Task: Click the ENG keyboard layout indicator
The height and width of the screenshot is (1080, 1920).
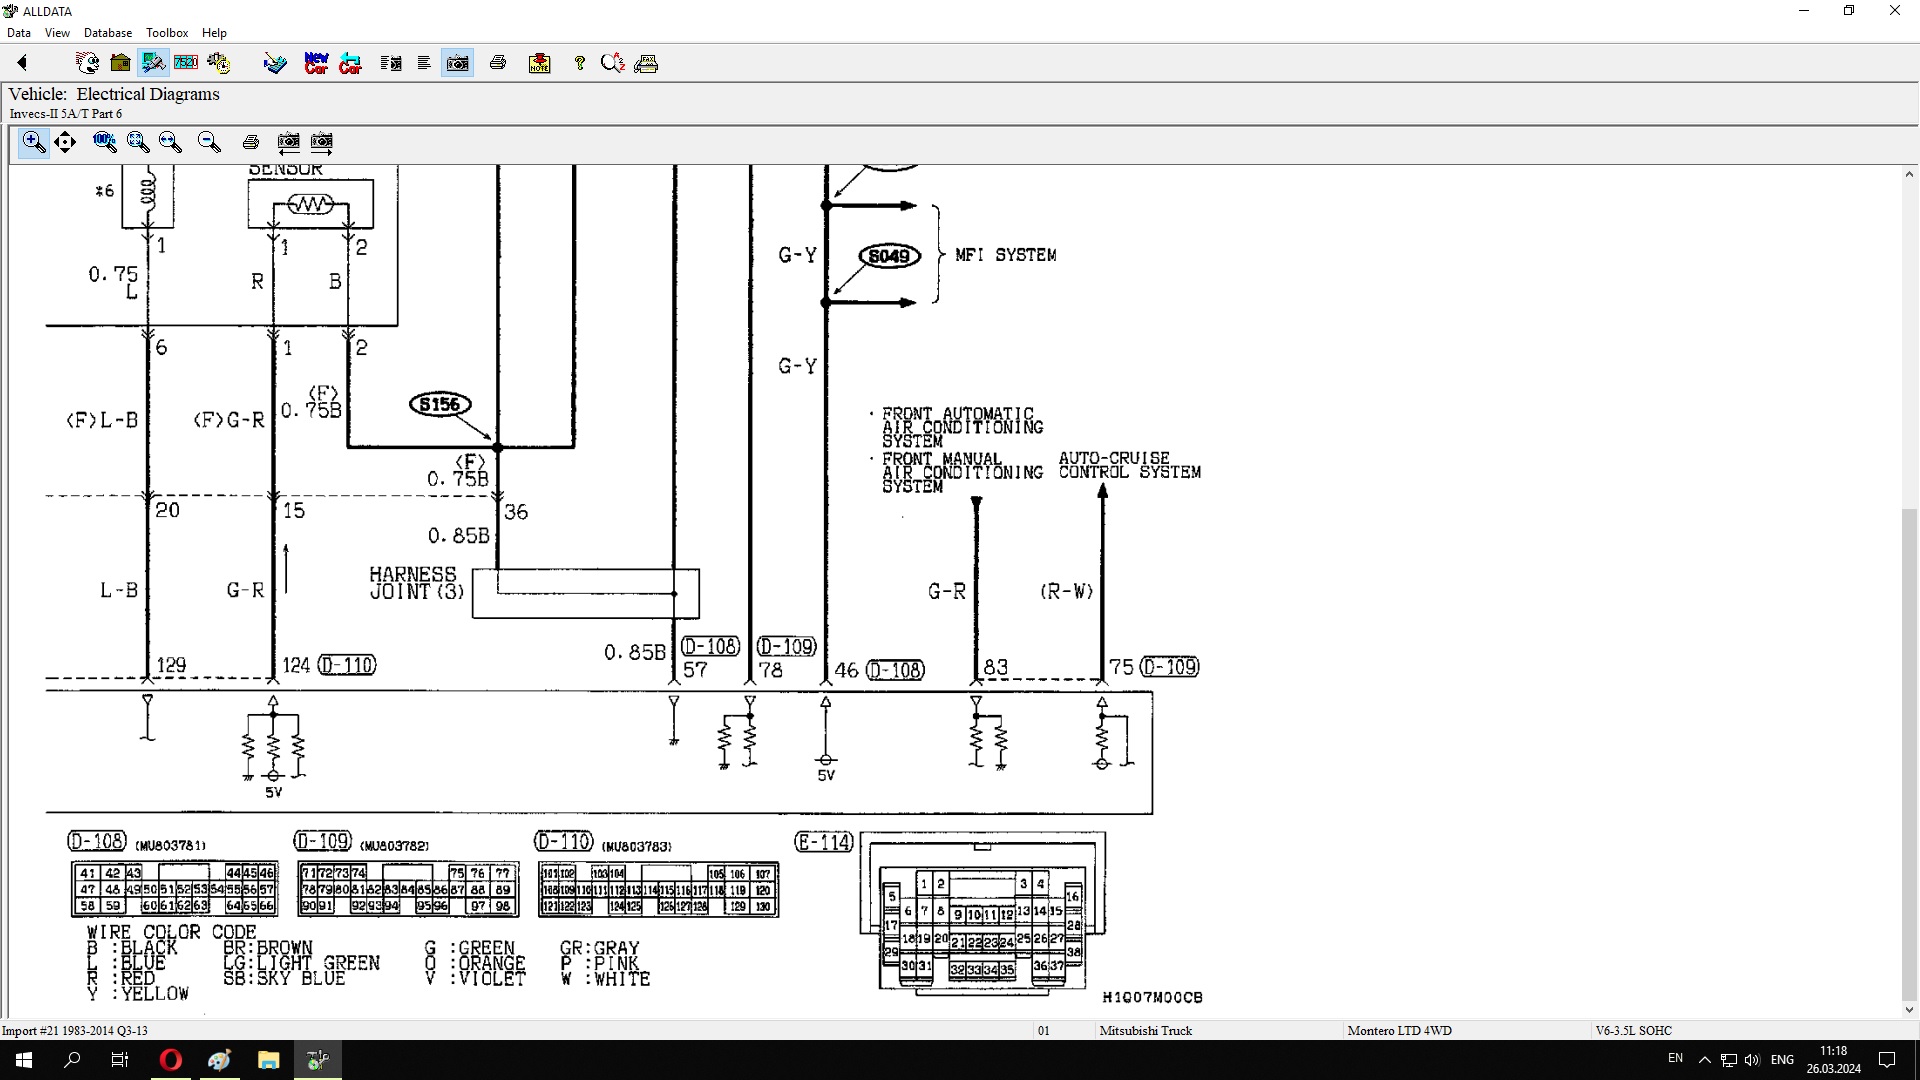Action: tap(1781, 1060)
